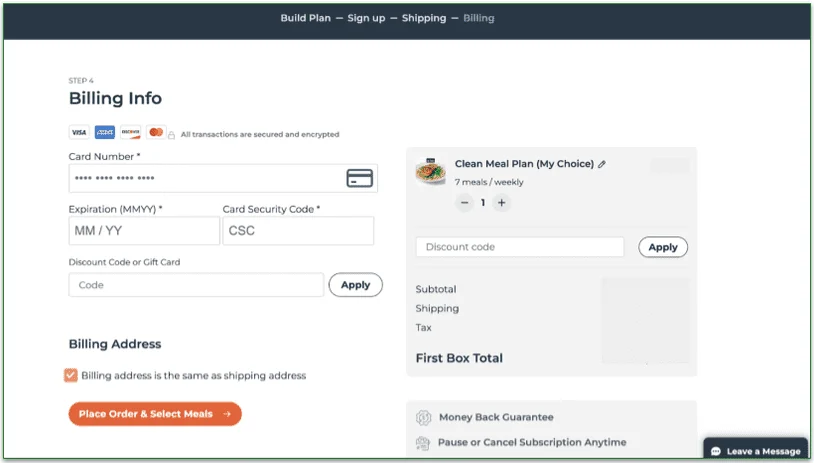The width and height of the screenshot is (814, 463).
Task: Click the Mastercard card logo
Action: (x=156, y=132)
